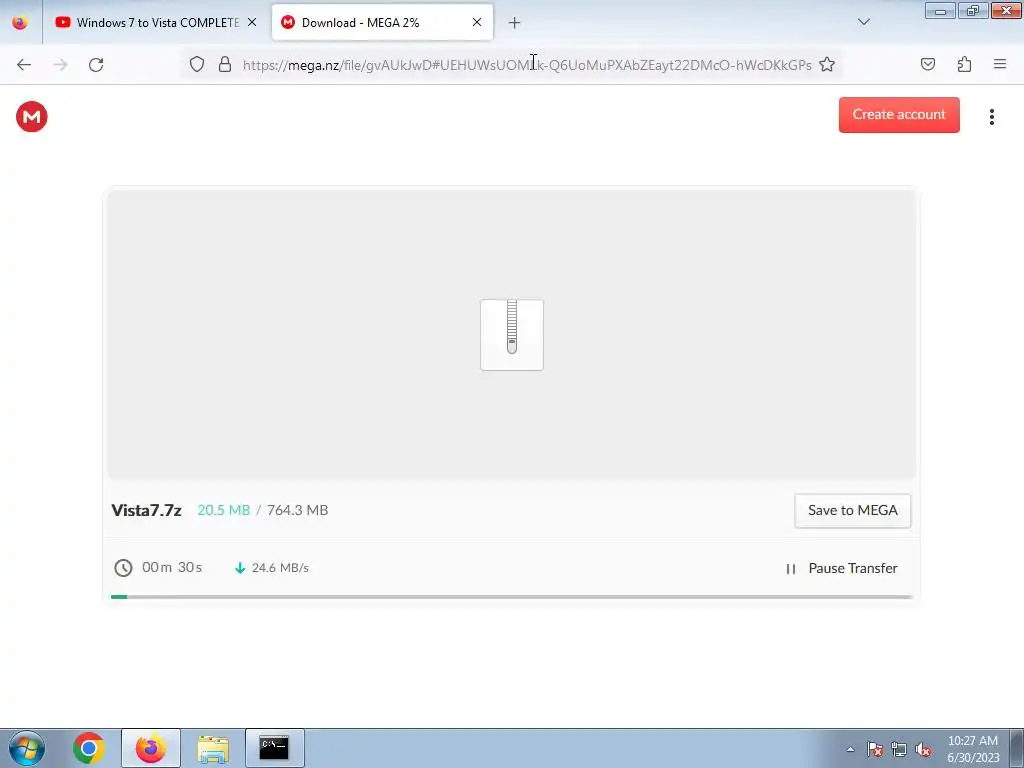Click the network status tray icon
Screen dimensions: 1024x768
tap(899, 749)
